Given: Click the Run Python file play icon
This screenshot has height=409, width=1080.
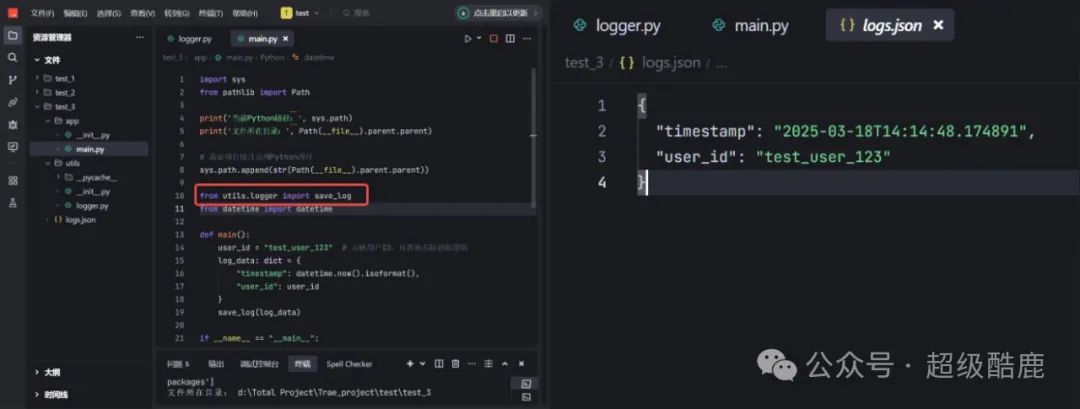Looking at the screenshot, I should coord(467,39).
